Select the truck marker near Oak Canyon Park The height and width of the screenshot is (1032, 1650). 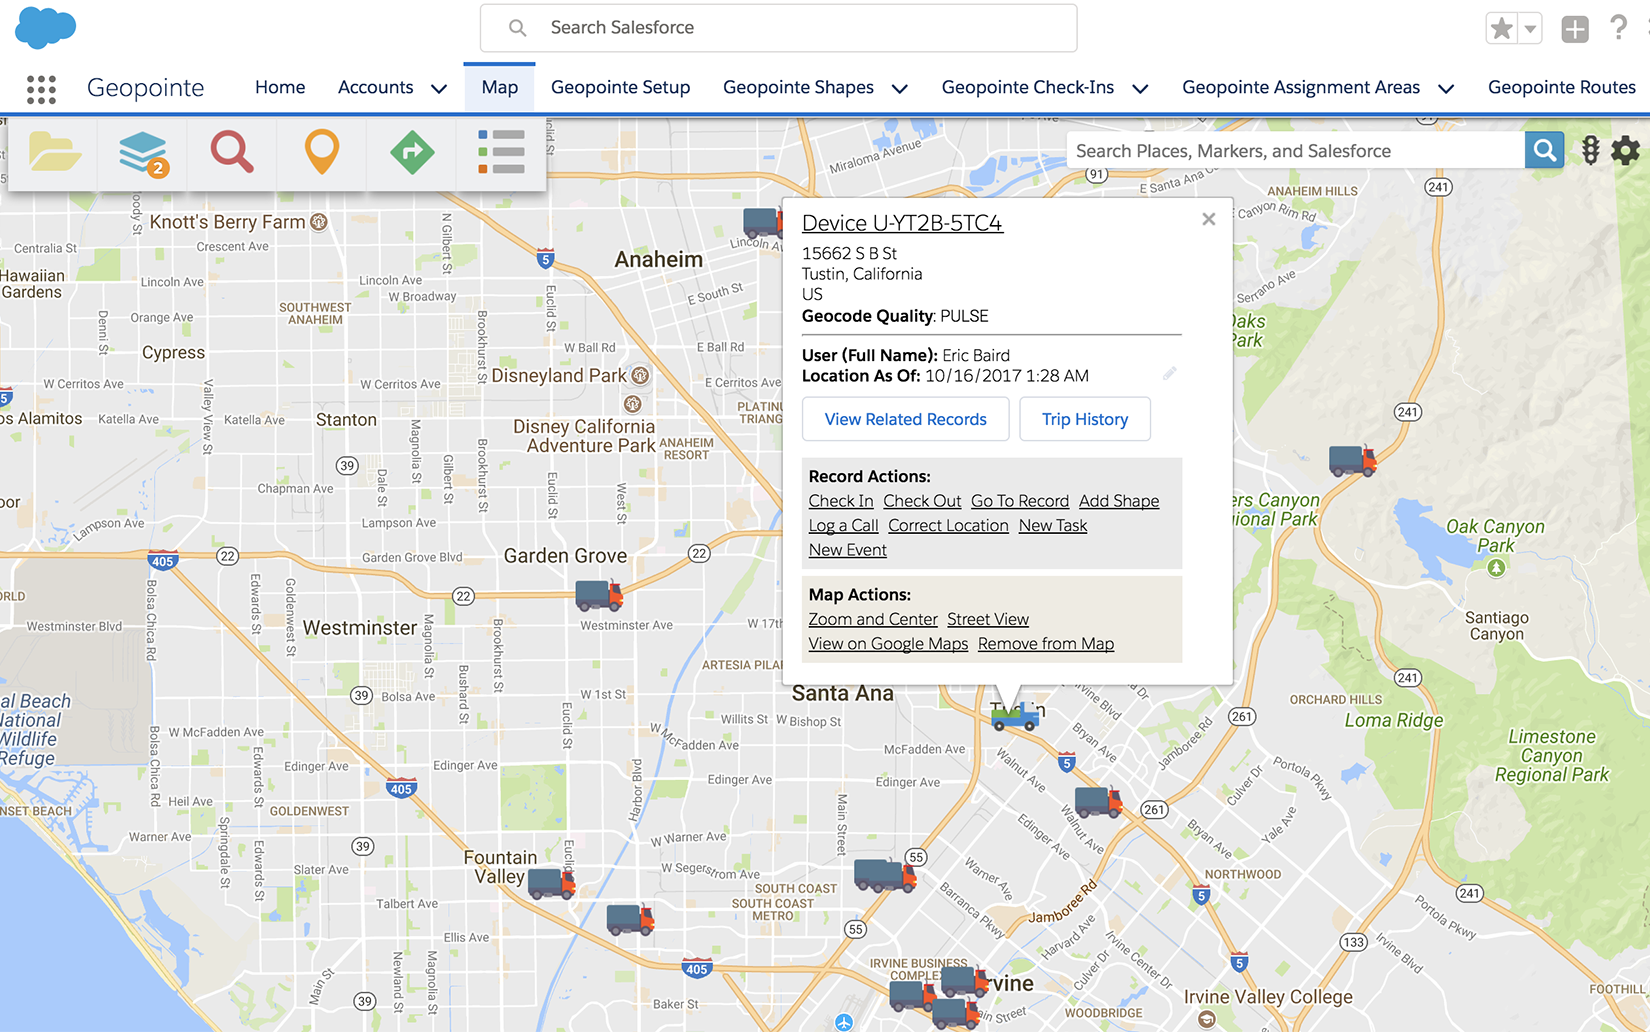[1353, 460]
